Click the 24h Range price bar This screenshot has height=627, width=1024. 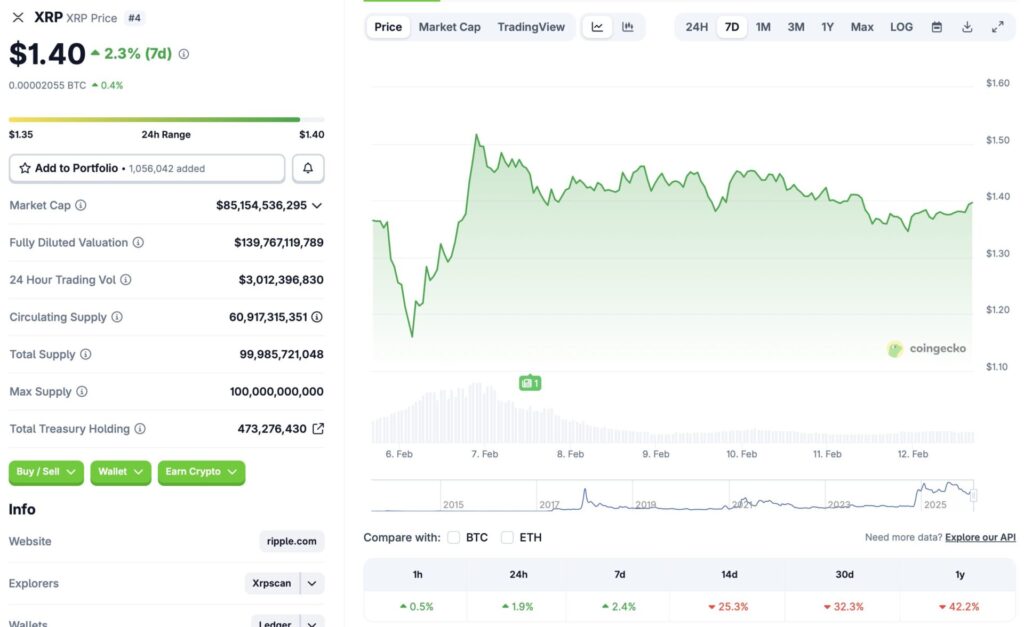165,117
